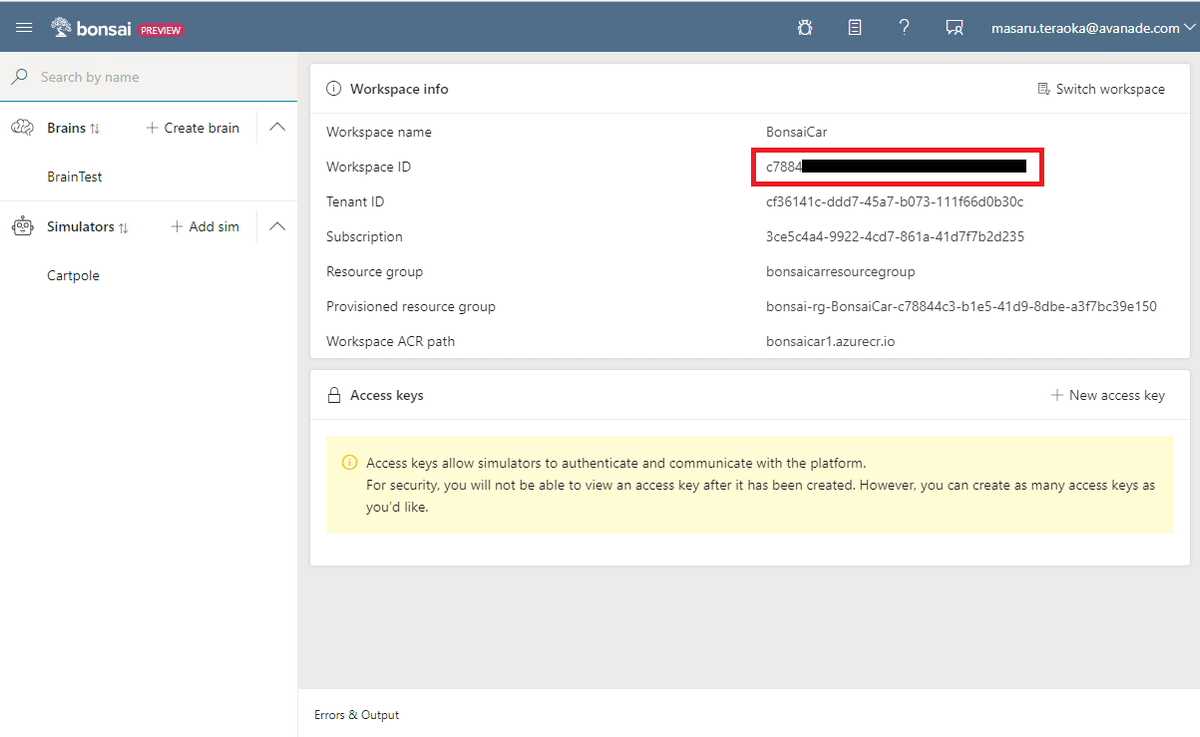Image resolution: width=1200 pixels, height=737 pixels.
Task: Click the Subscription label
Action: pyautogui.click(x=364, y=237)
